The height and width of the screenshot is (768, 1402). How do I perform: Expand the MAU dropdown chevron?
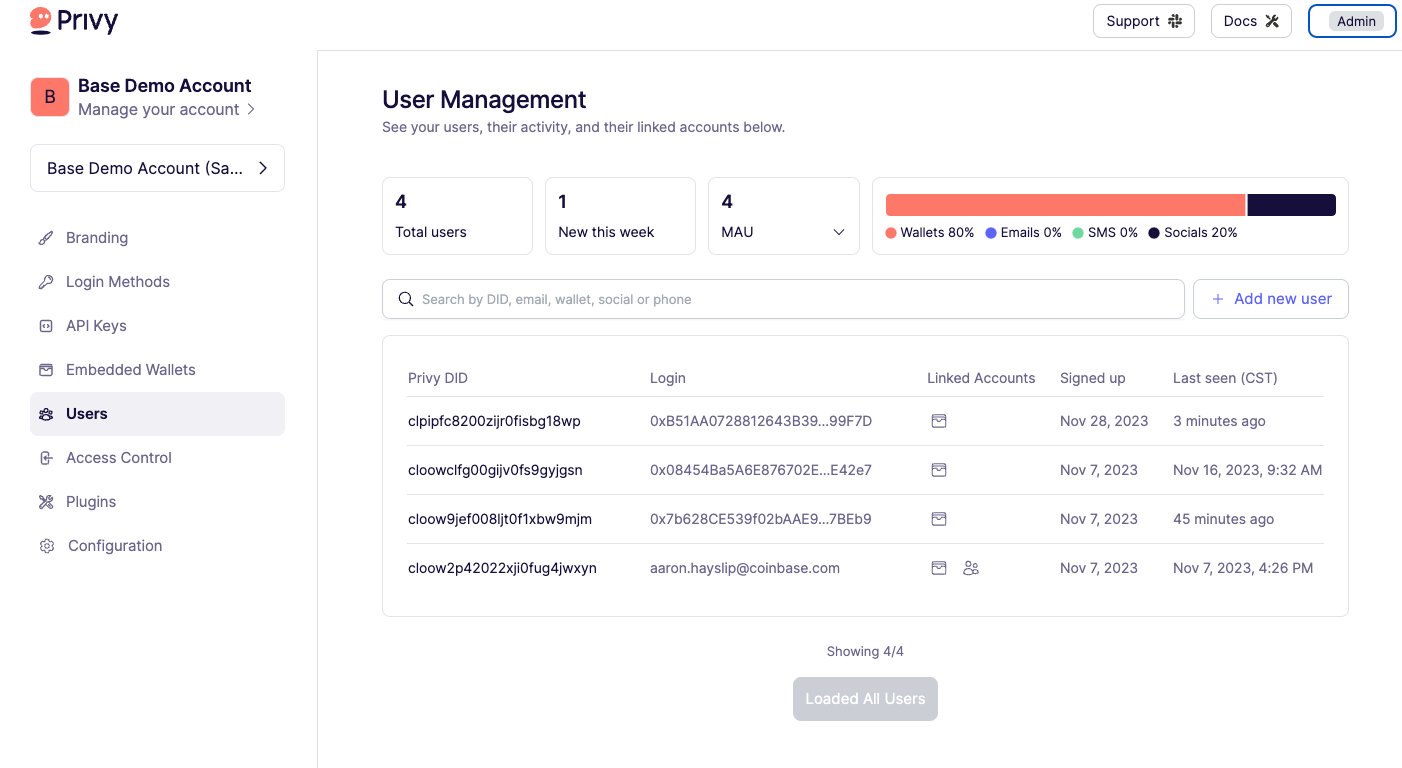(839, 232)
